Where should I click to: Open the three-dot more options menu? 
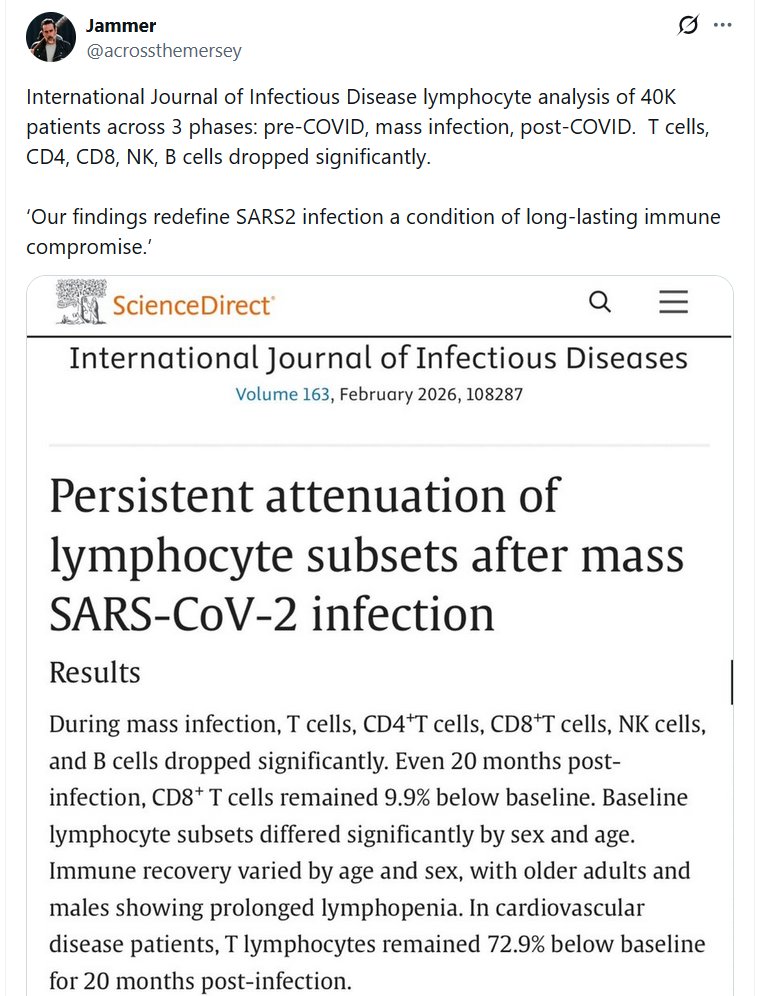coord(723,26)
